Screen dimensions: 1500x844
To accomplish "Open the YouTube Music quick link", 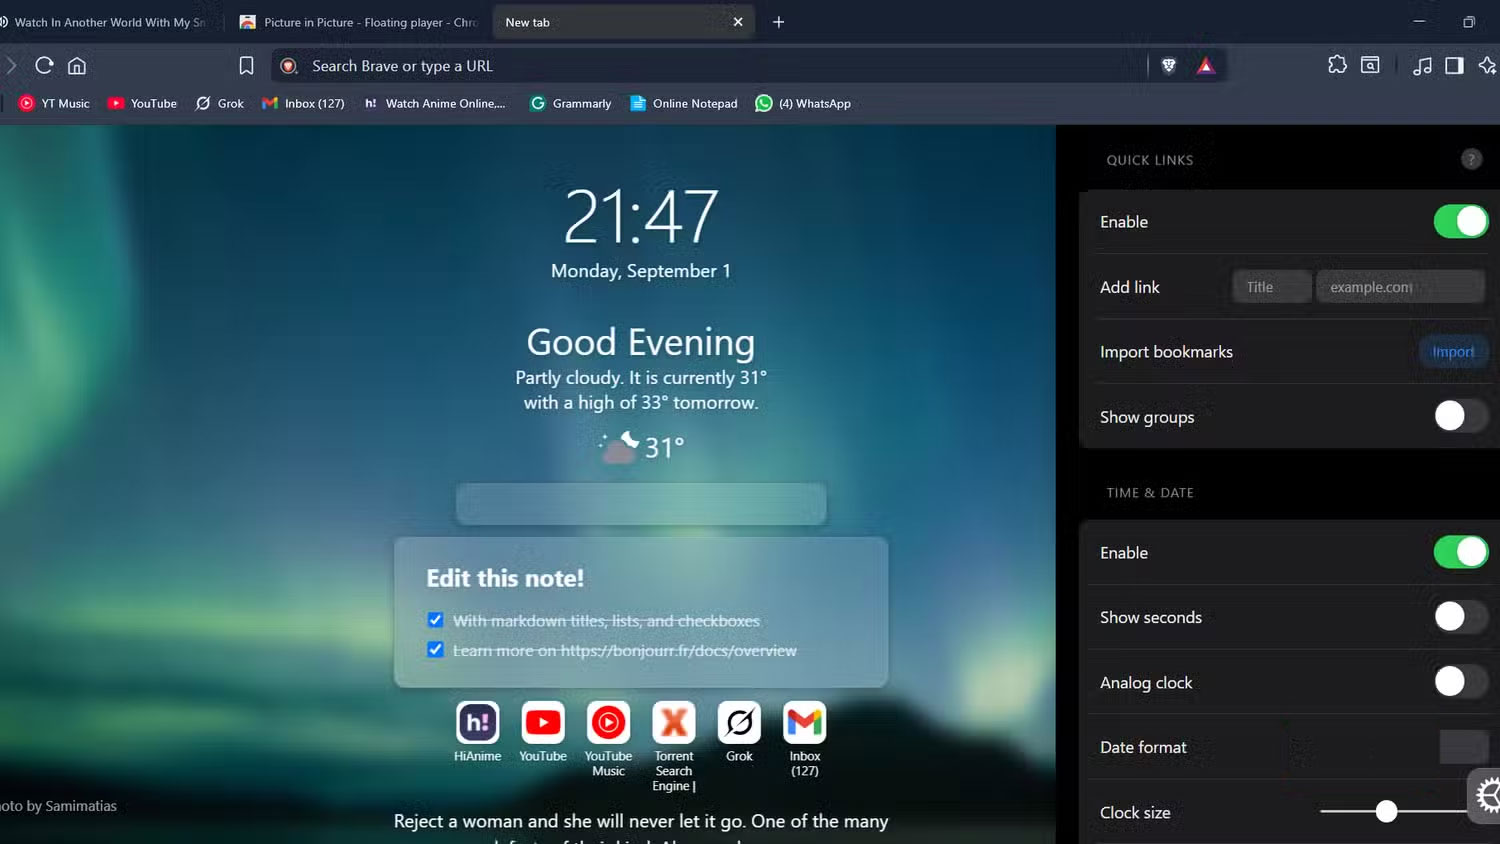I will point(608,723).
